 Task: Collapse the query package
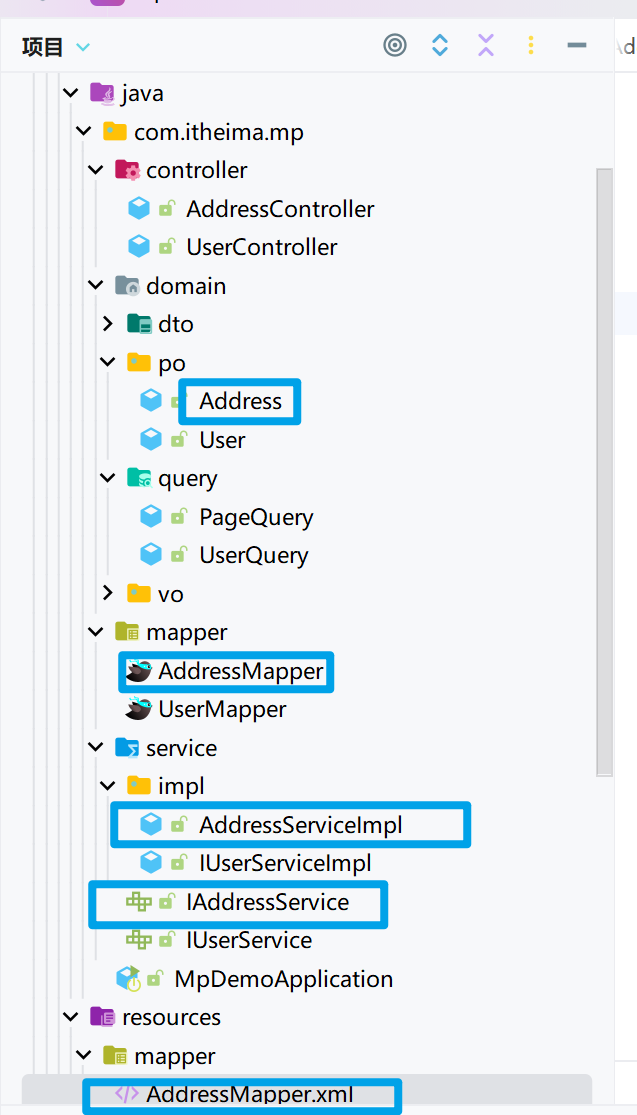pyautogui.click(x=108, y=479)
